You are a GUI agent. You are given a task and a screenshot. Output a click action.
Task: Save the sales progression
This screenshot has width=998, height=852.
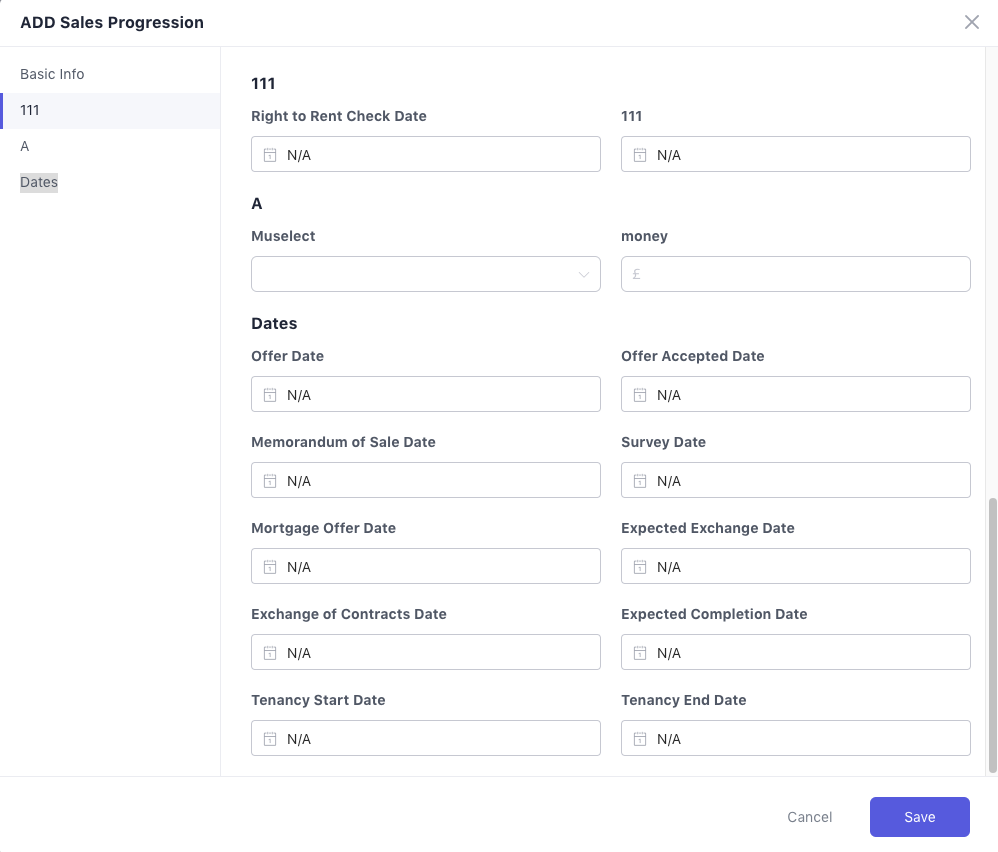[919, 817]
